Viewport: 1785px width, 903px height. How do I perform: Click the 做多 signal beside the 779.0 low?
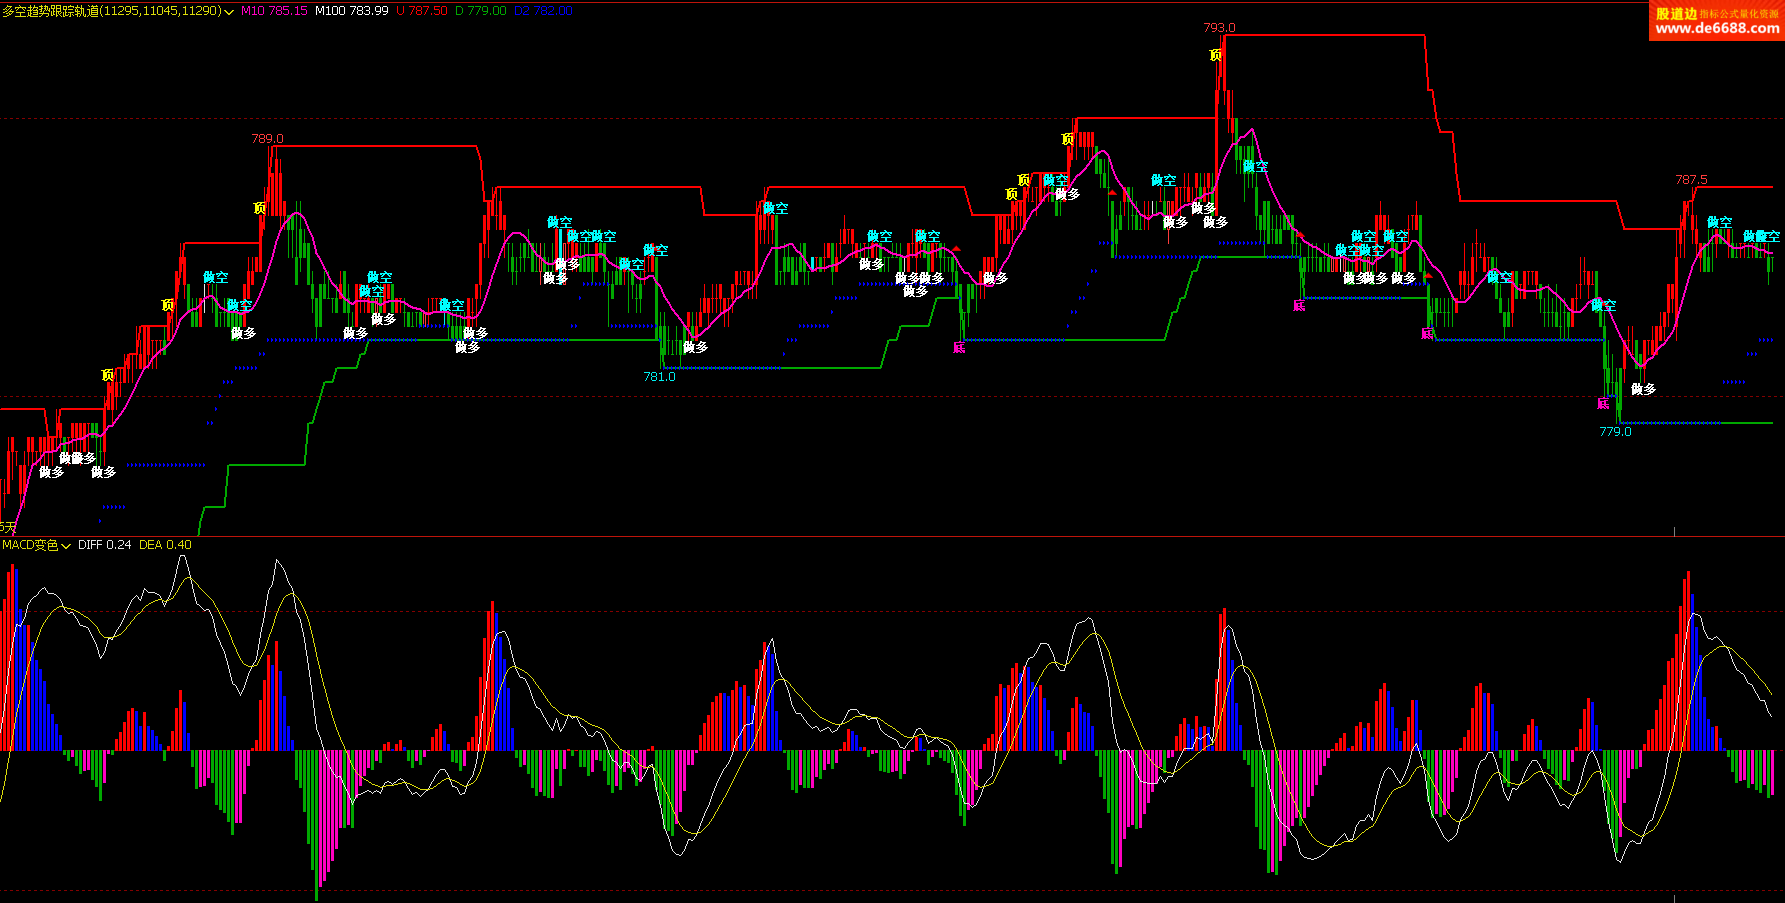pyautogui.click(x=1643, y=389)
